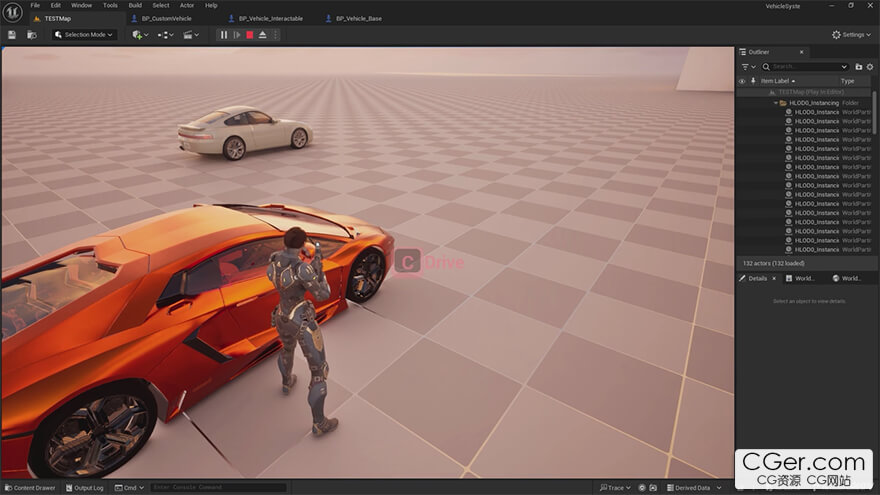Open the Window menu
This screenshot has width=880, height=495.
point(81,5)
